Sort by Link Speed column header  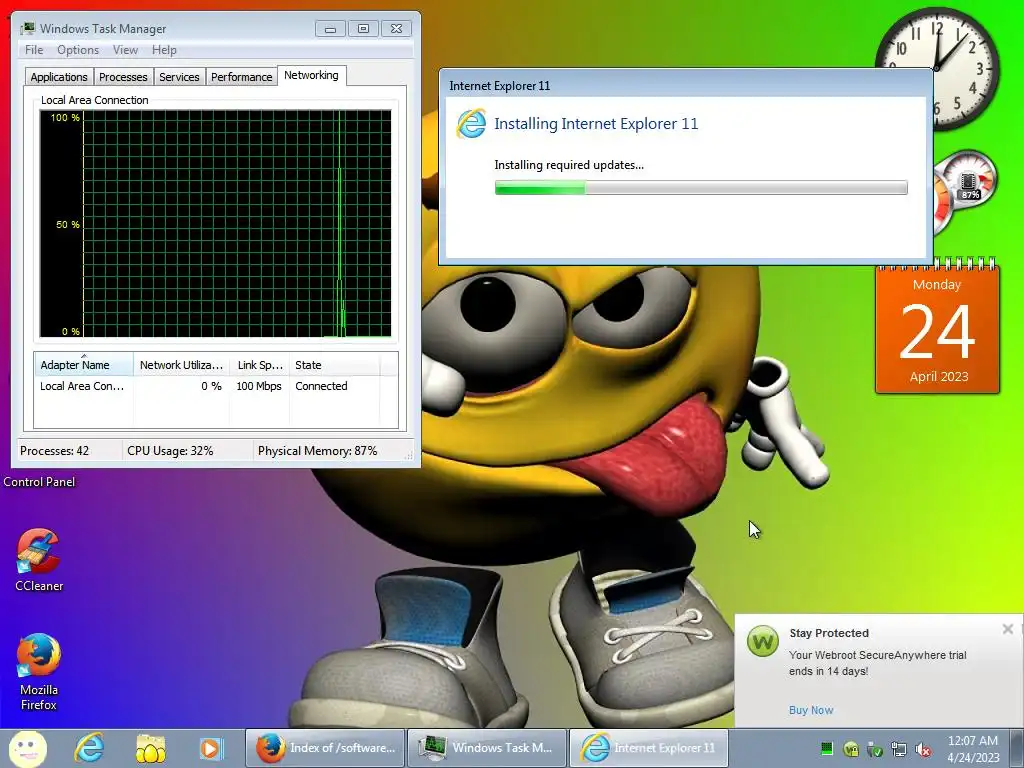[x=259, y=365]
